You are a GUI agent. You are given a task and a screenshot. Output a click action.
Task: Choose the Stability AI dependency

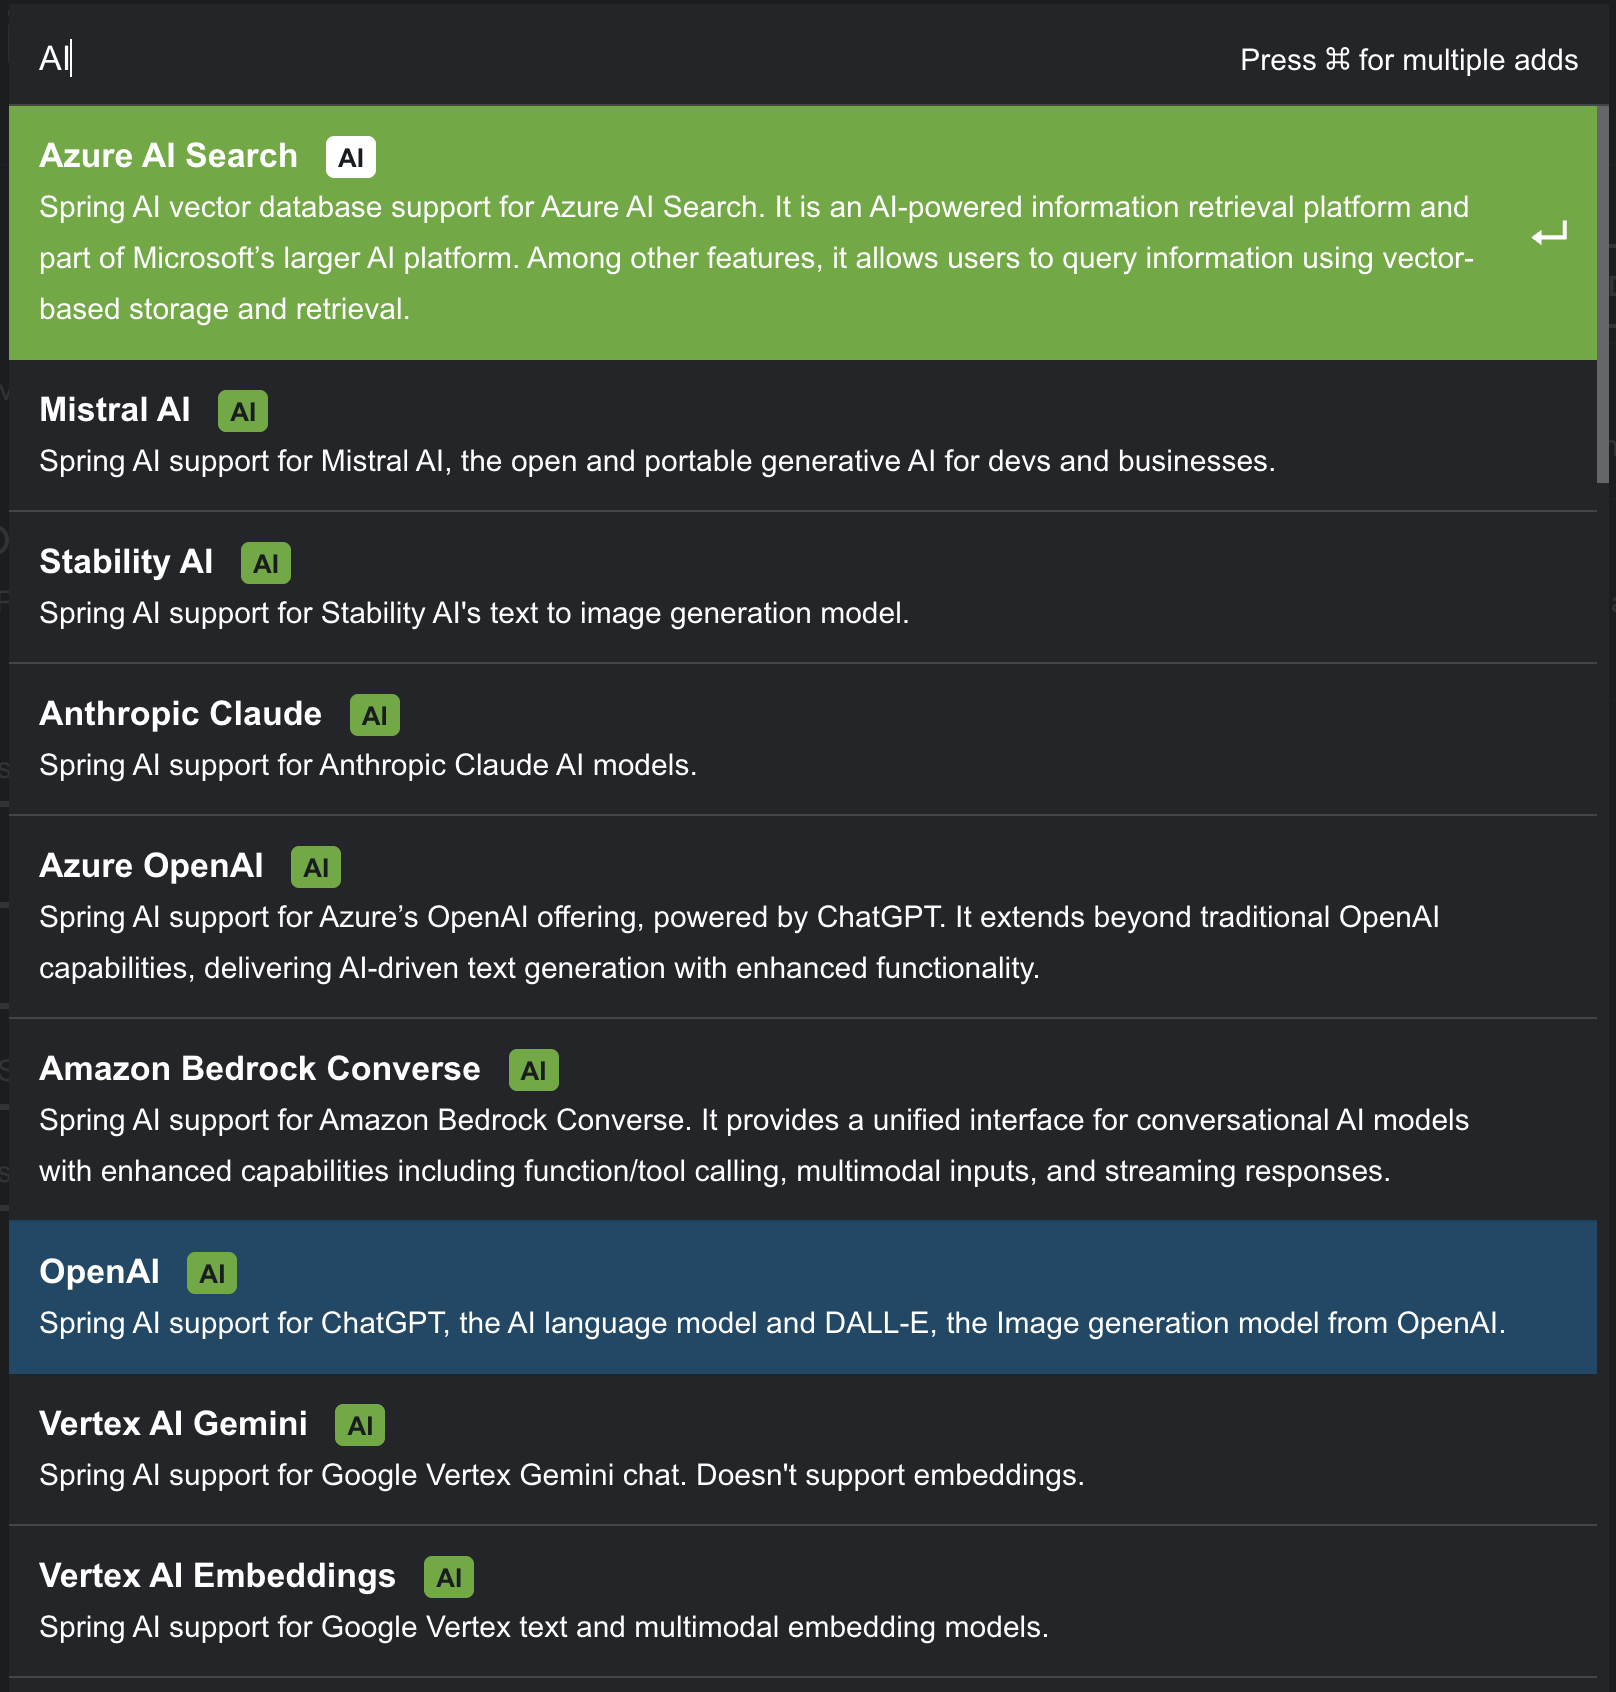pyautogui.click(x=126, y=563)
